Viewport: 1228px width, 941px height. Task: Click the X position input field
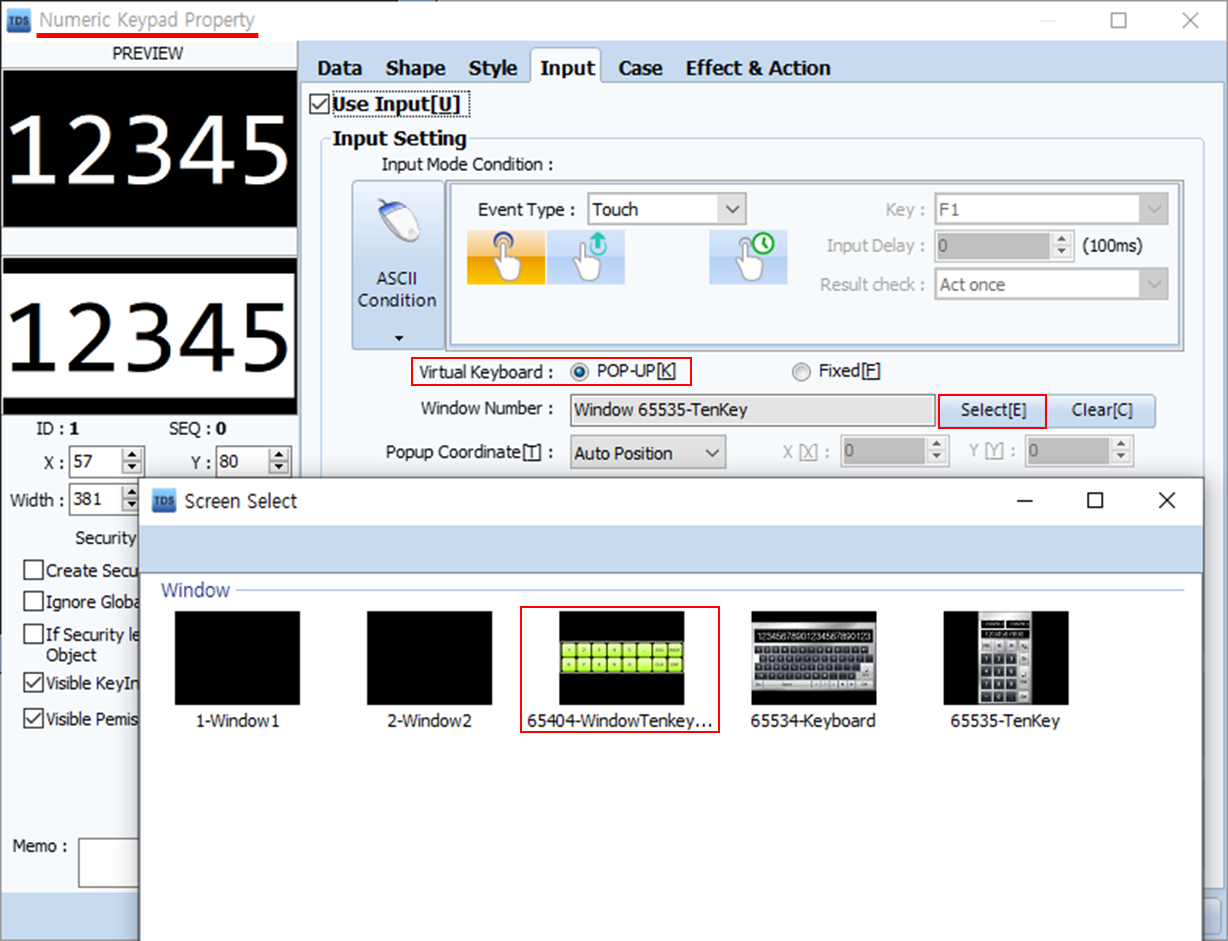[96, 462]
